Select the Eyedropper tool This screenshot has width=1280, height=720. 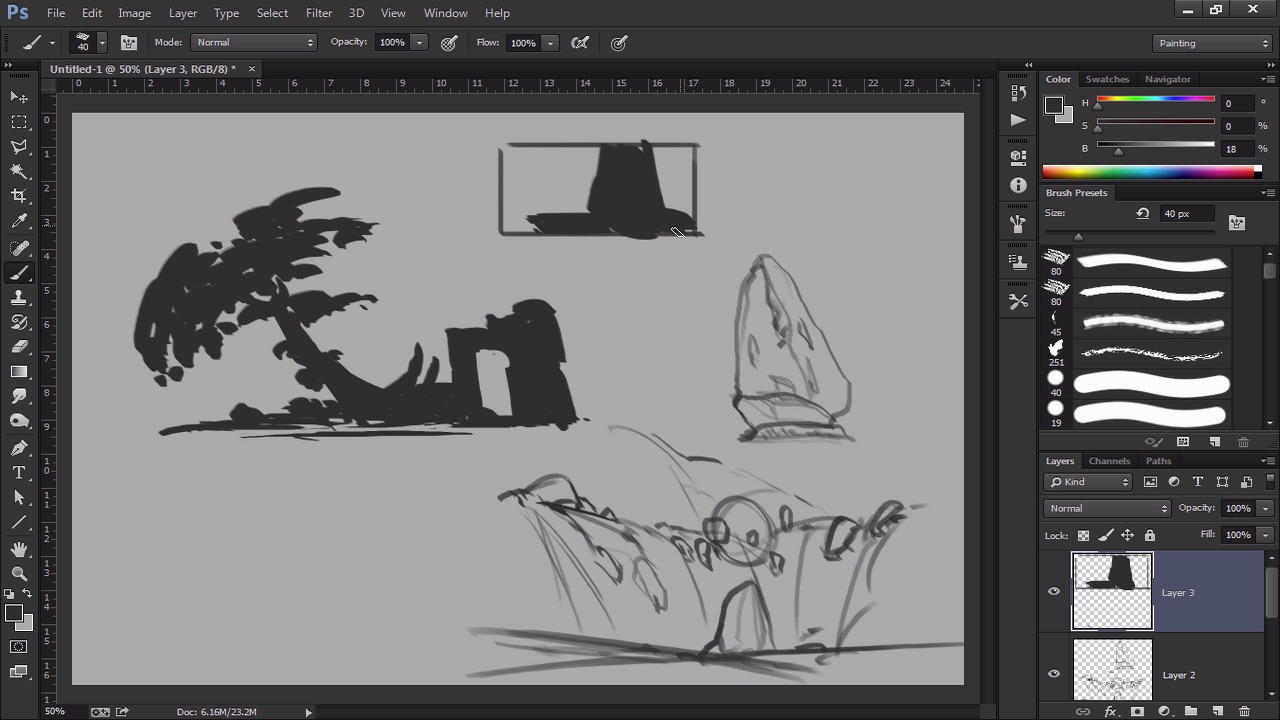click(19, 222)
